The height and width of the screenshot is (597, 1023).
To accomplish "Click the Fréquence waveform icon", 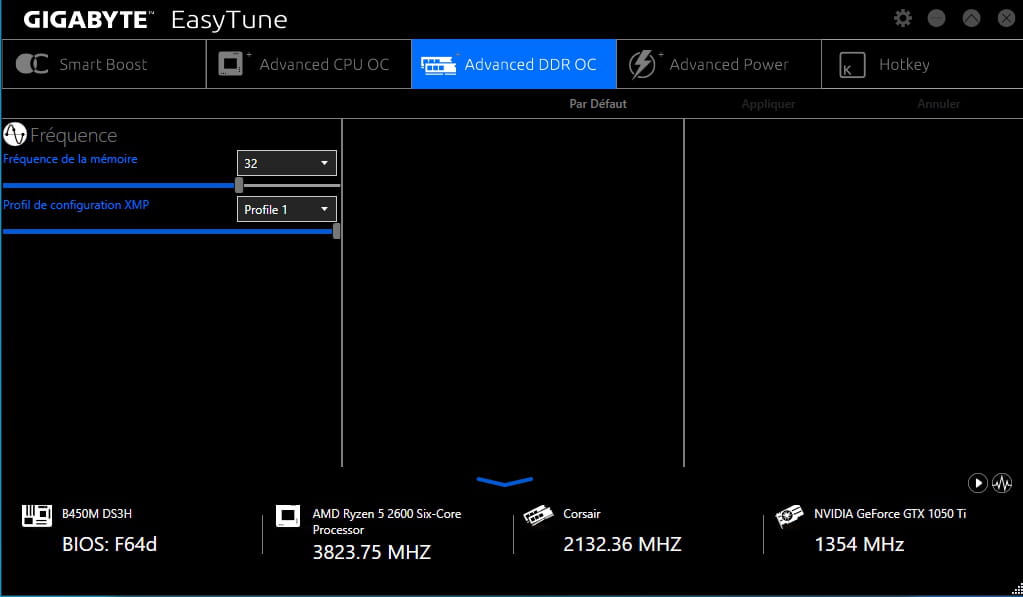I will pos(15,135).
